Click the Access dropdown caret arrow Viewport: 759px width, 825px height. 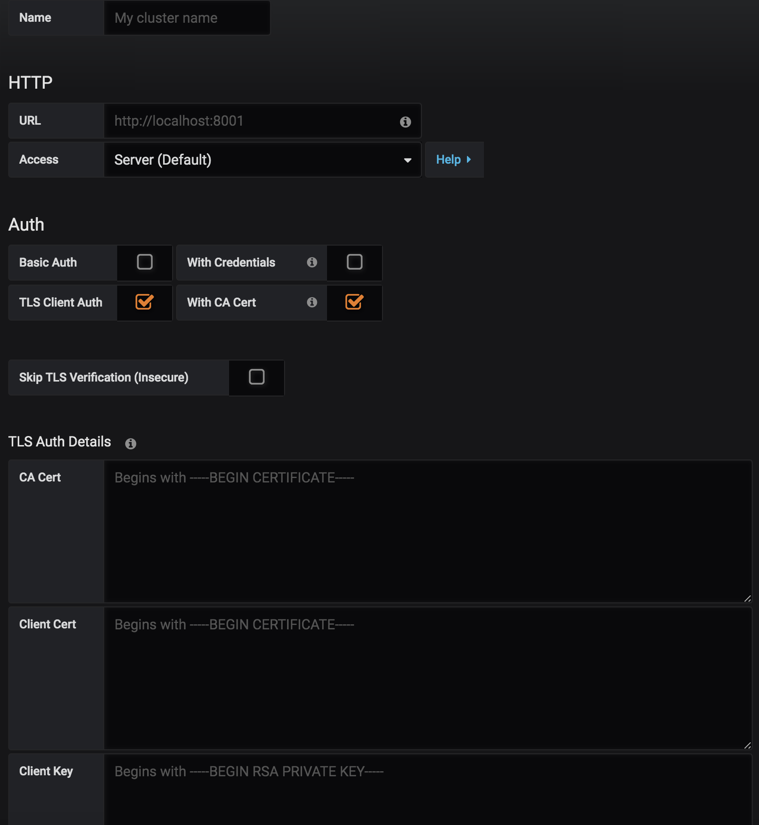[407, 160]
